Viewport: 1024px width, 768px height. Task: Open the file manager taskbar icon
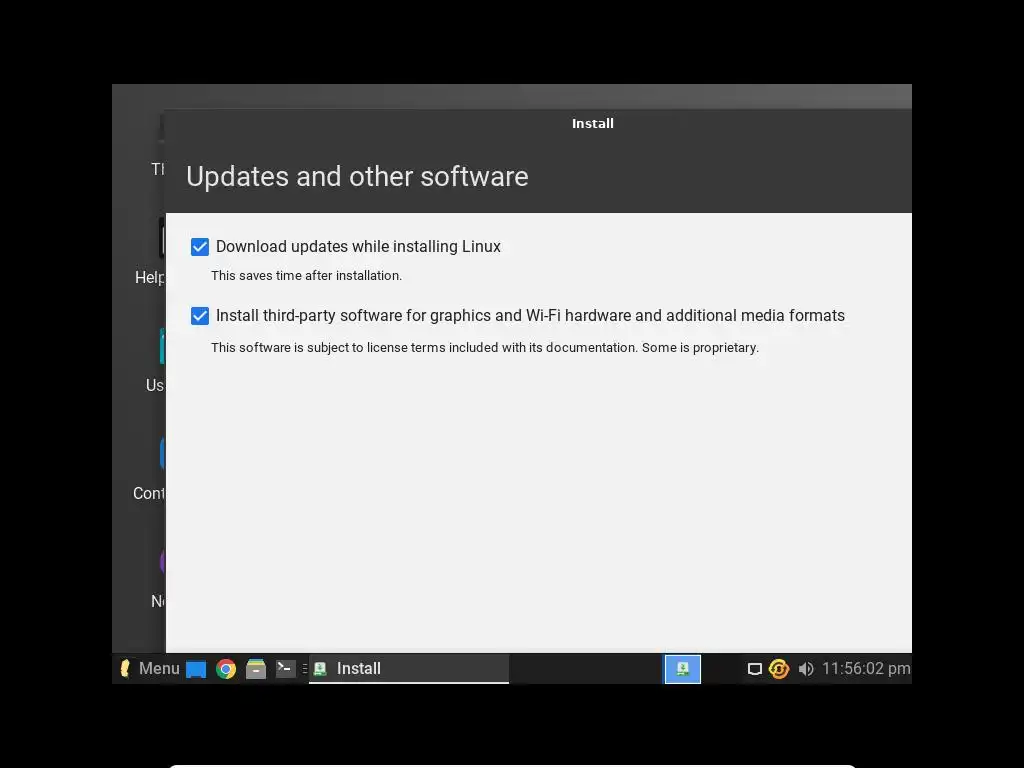click(256, 669)
